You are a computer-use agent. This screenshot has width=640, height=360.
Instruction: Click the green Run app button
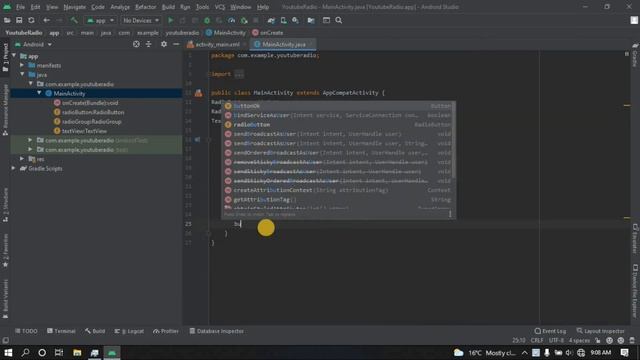tap(171, 20)
